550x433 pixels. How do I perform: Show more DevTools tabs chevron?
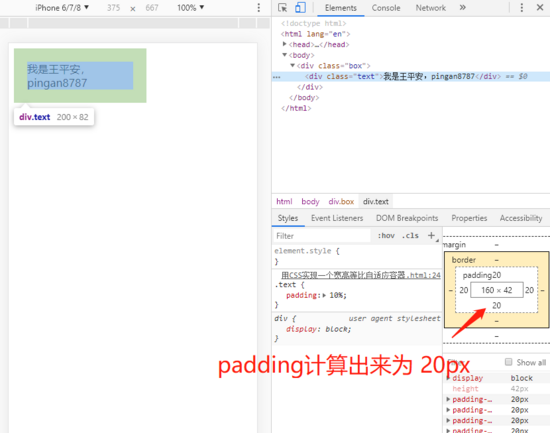463,7
